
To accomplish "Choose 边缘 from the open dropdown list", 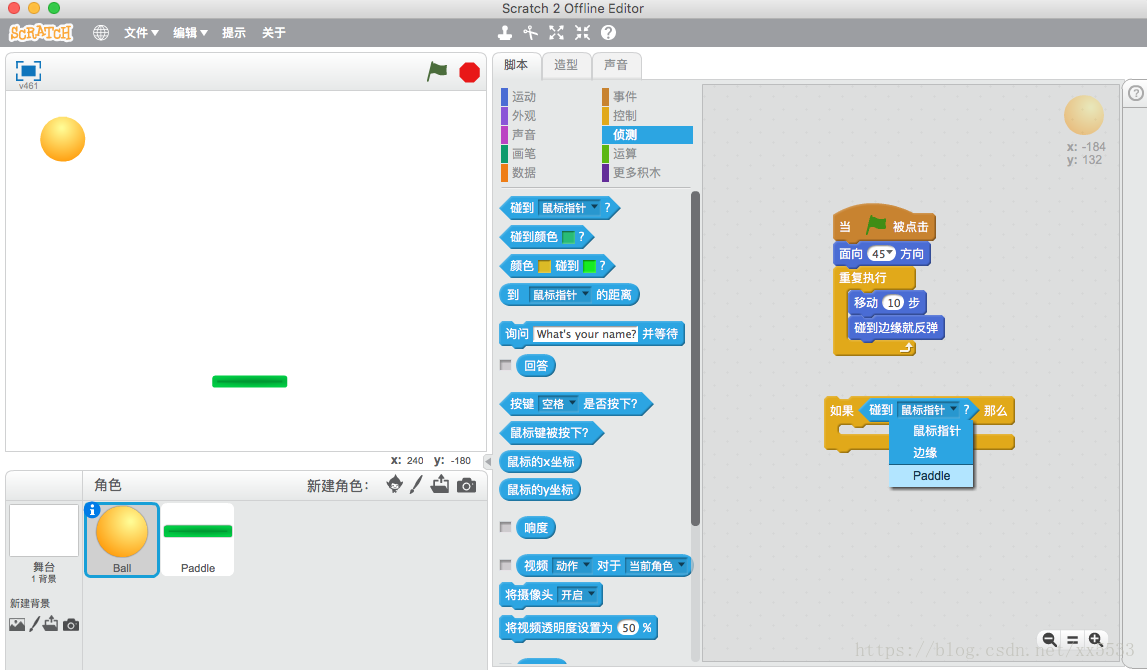I will point(931,453).
